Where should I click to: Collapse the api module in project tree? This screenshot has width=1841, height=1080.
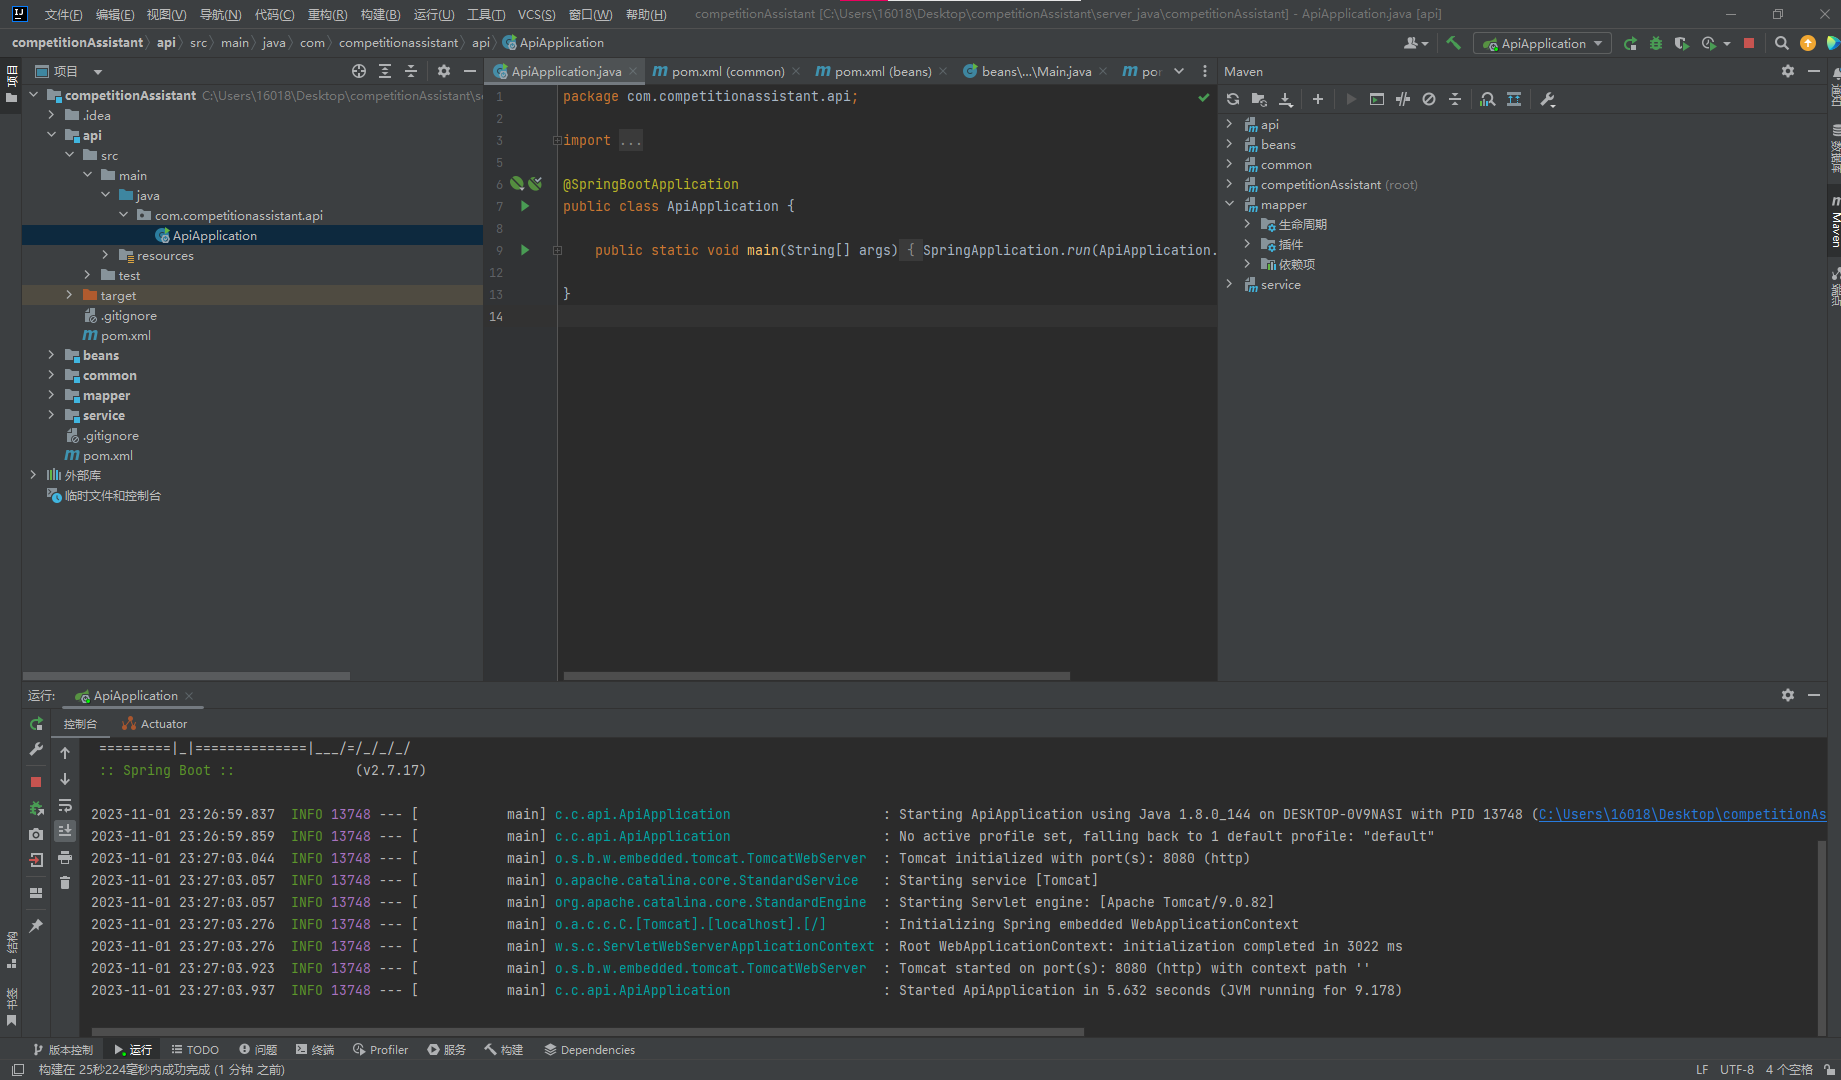(x=51, y=135)
